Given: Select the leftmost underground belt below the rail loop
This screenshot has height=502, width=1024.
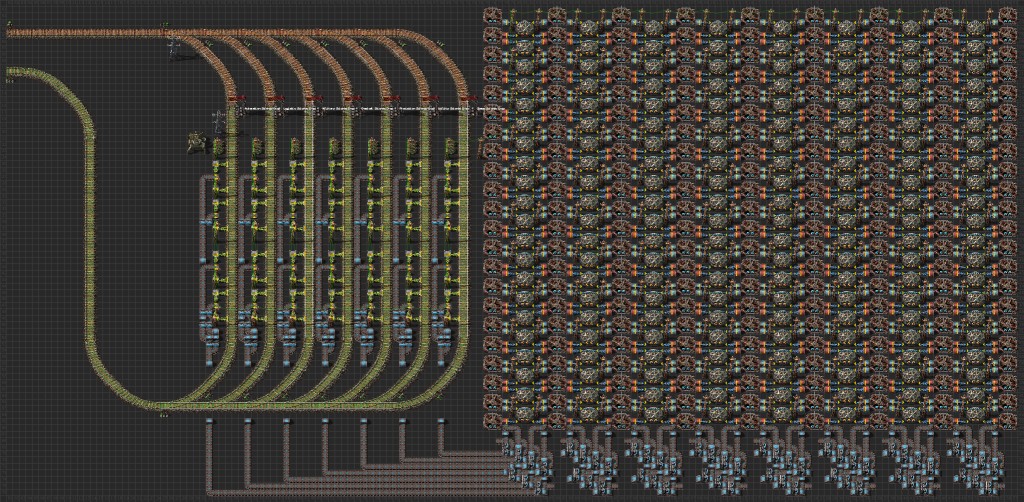Looking at the screenshot, I should (210, 421).
